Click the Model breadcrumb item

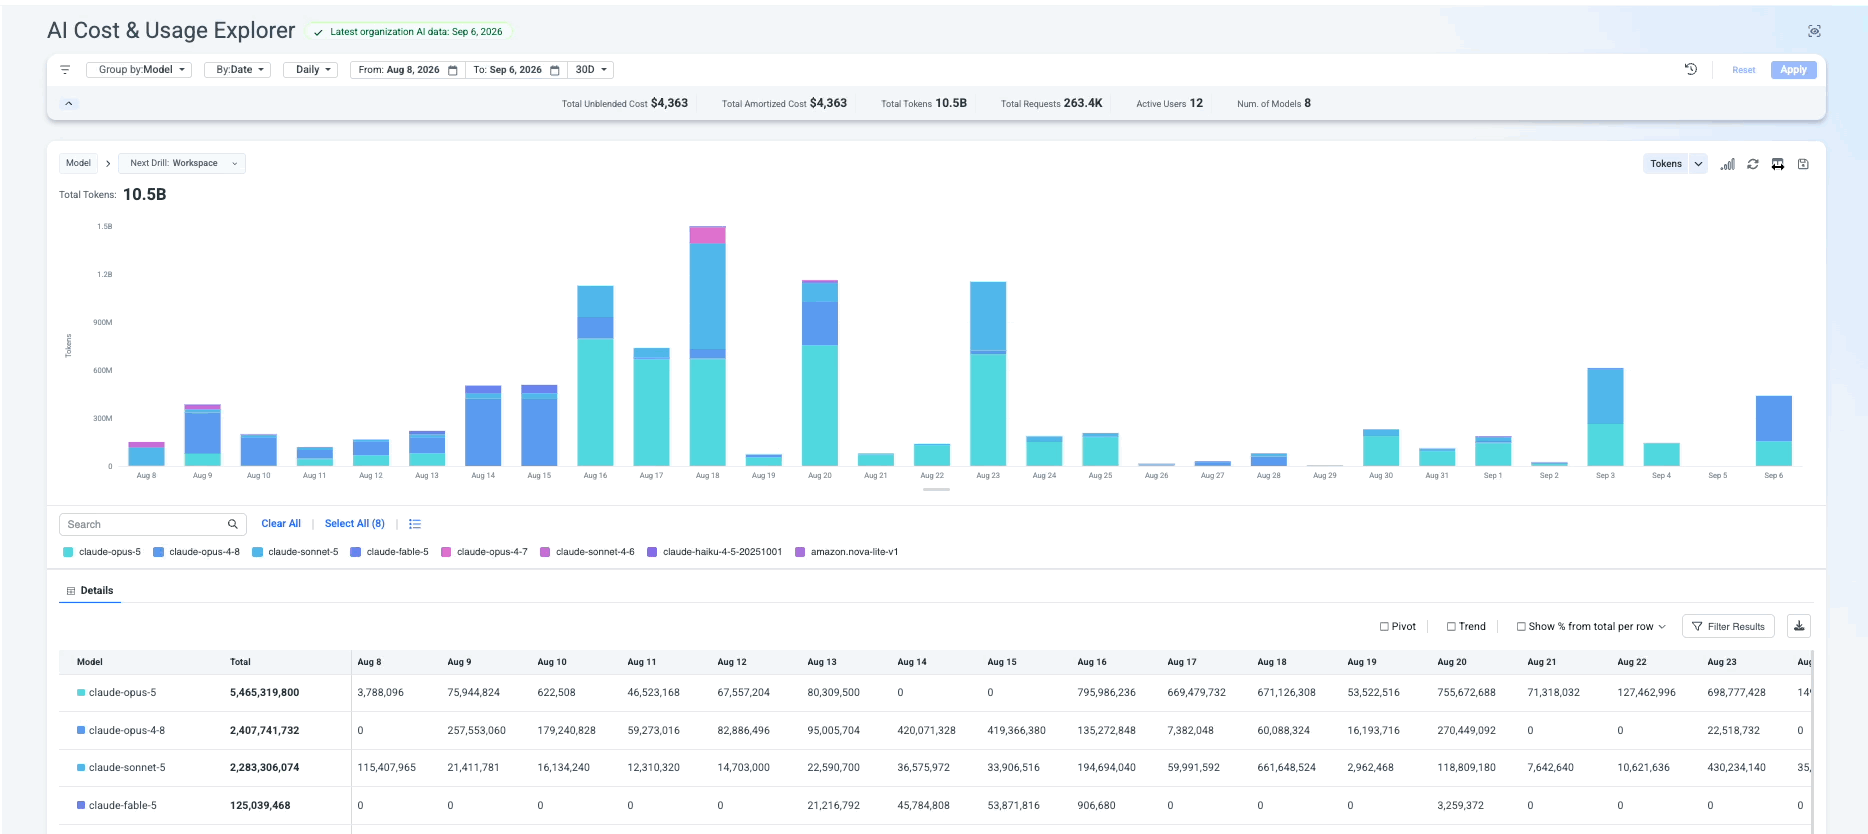coord(78,163)
